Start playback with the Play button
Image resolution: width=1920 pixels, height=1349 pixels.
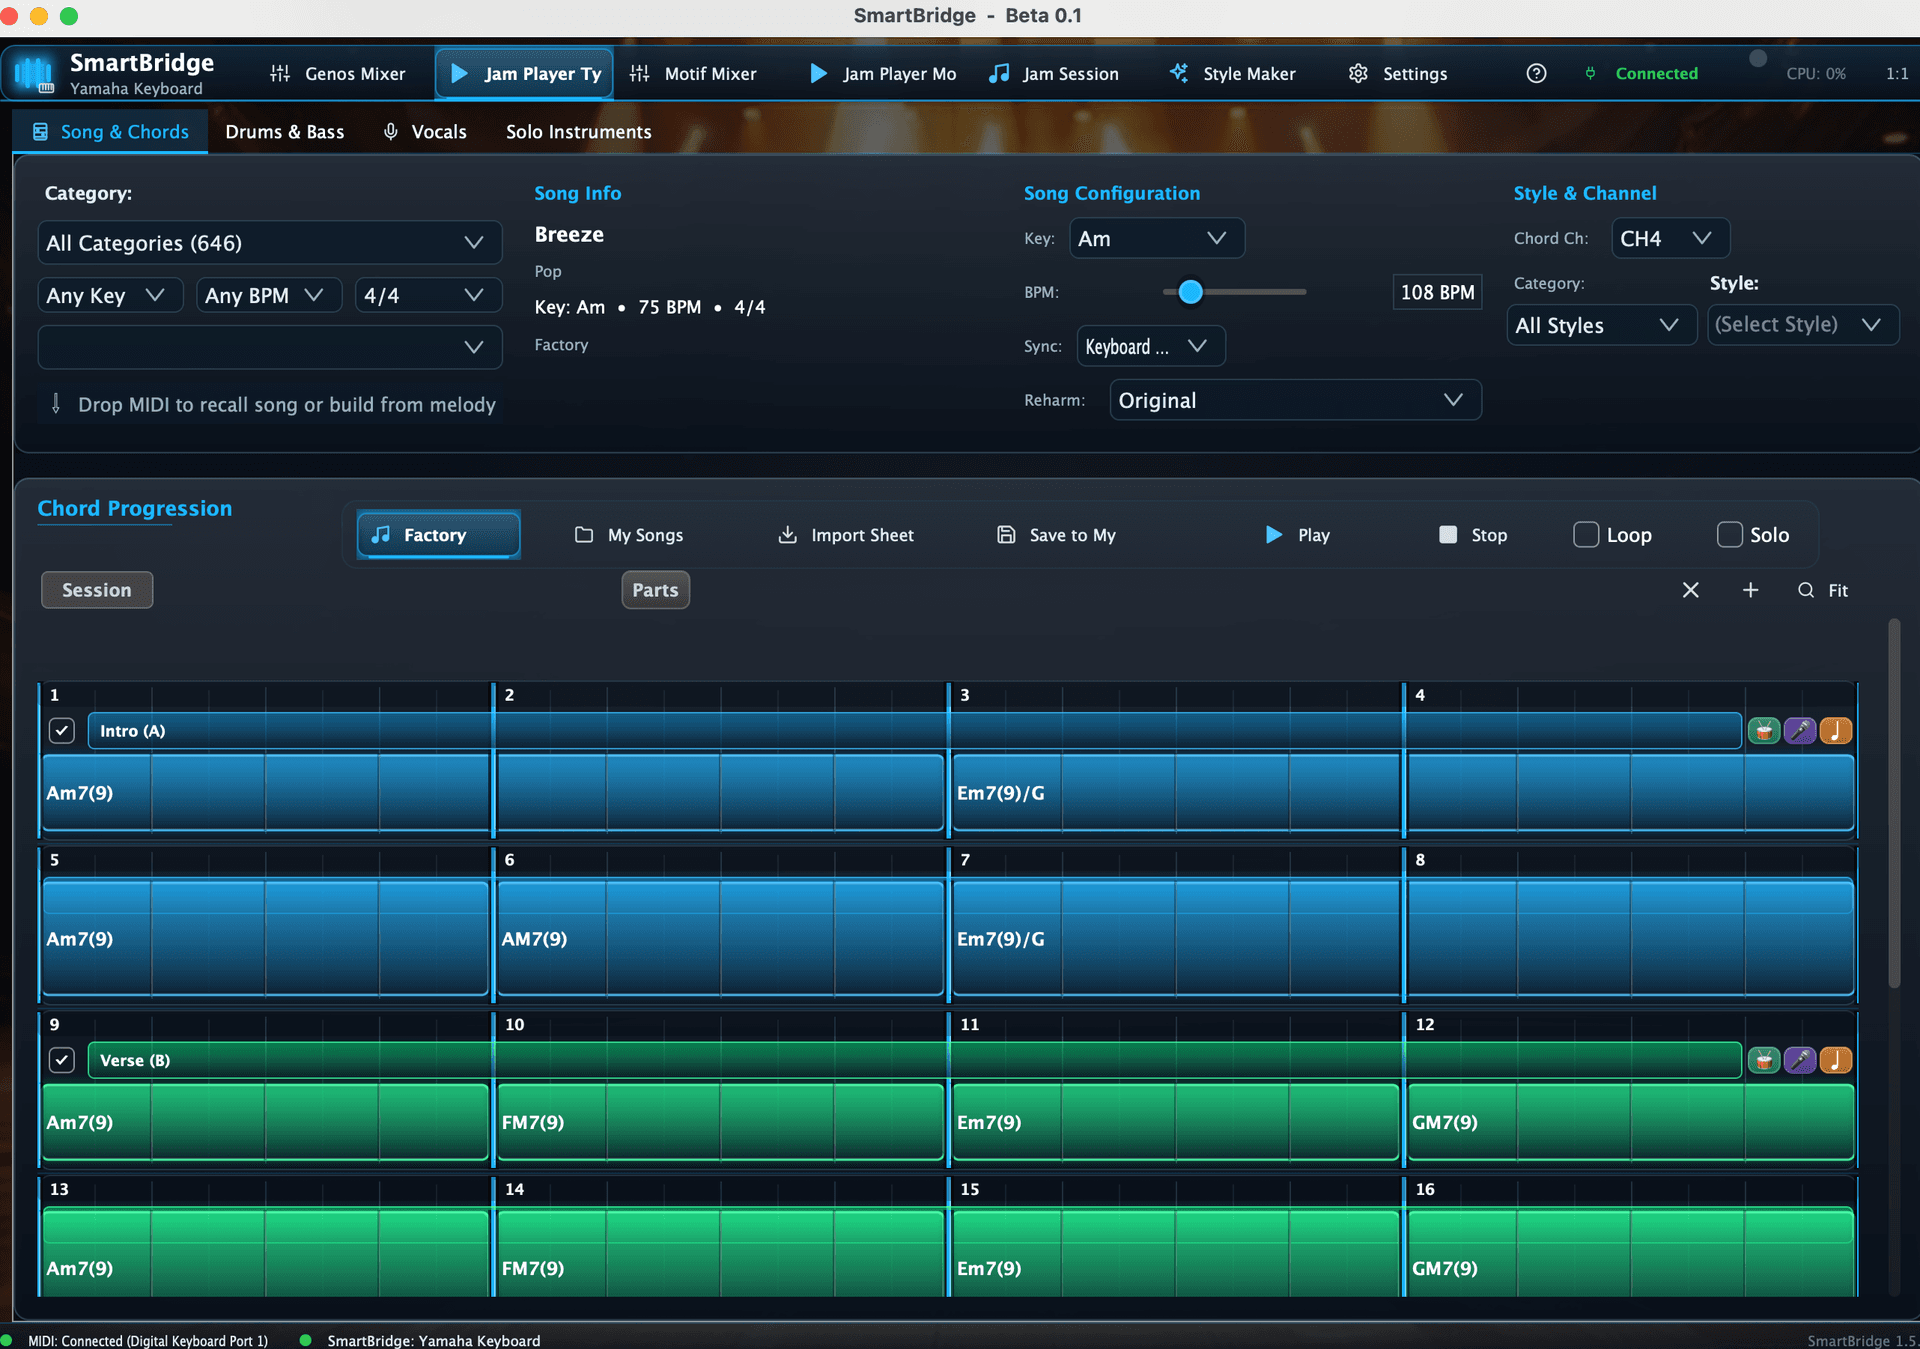(x=1298, y=535)
